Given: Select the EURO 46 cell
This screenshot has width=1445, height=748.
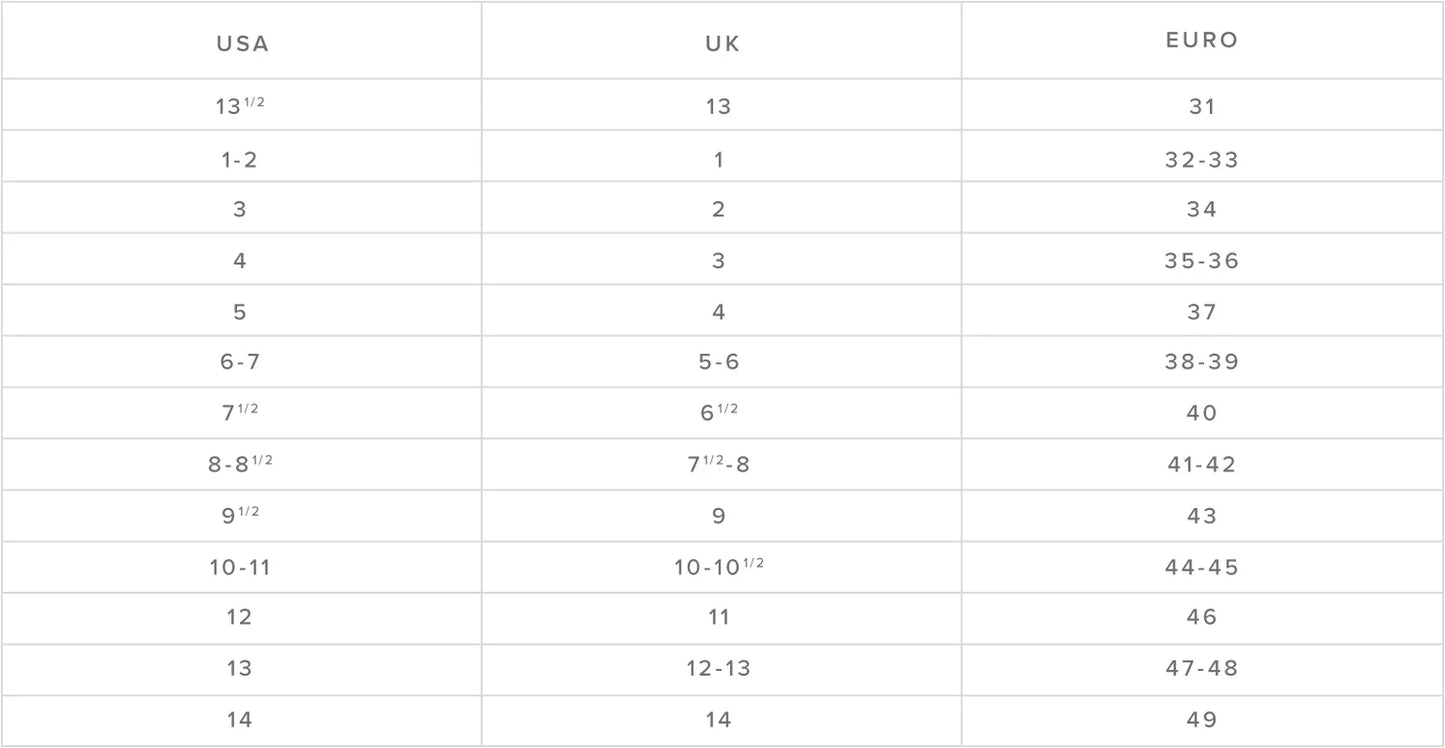Looking at the screenshot, I should point(1202,618).
